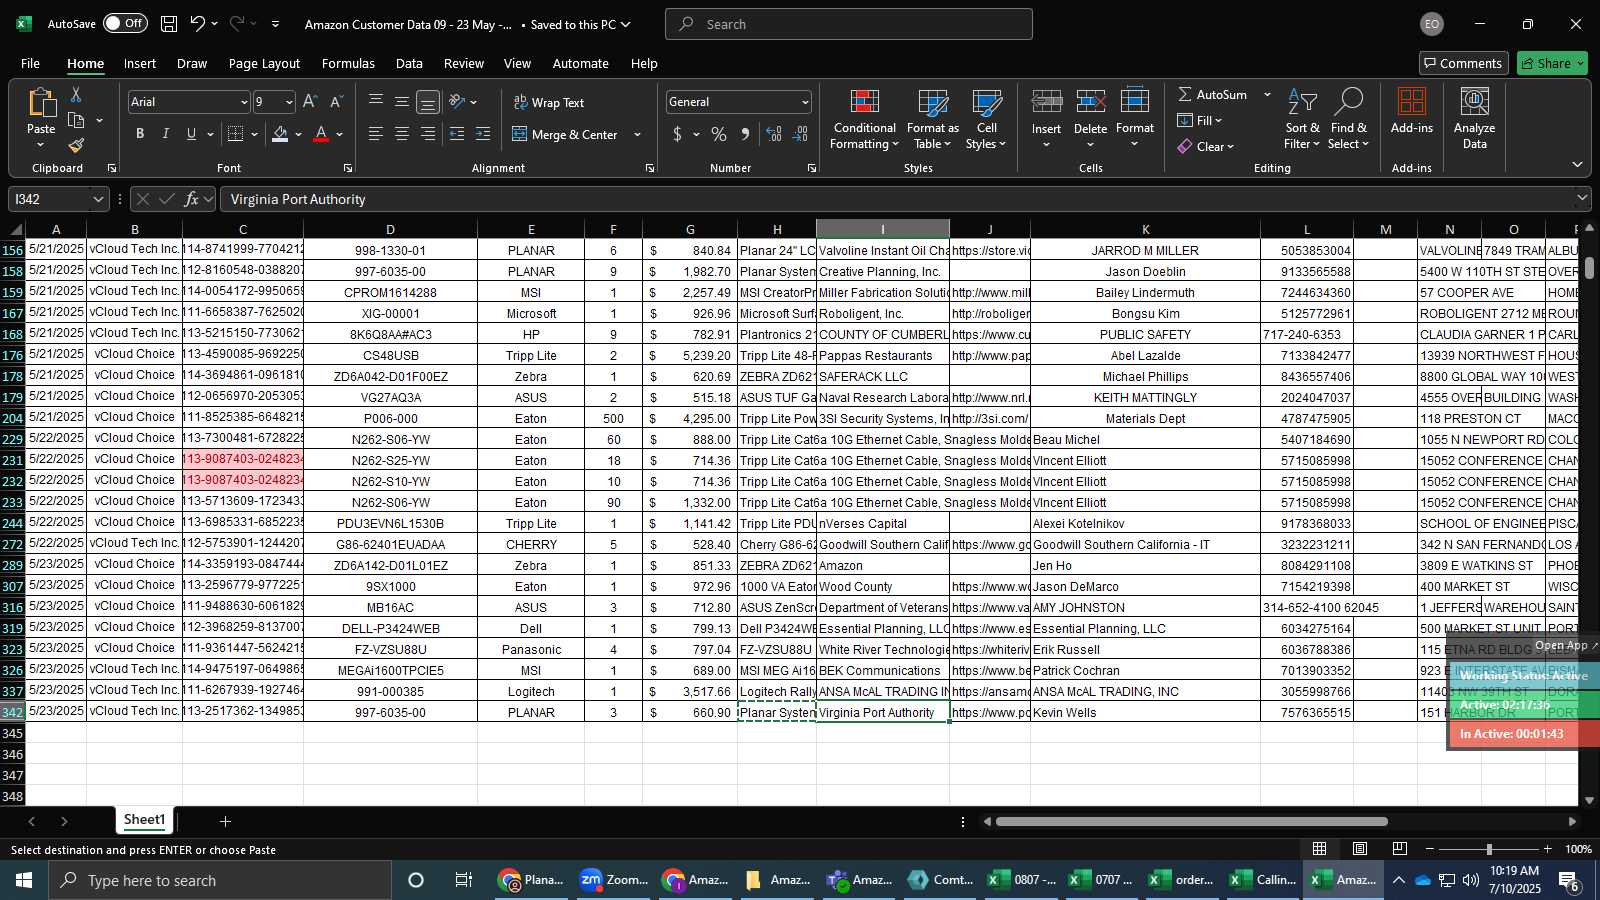The image size is (1600, 900).
Task: Toggle Bold formatting
Action: (x=140, y=134)
